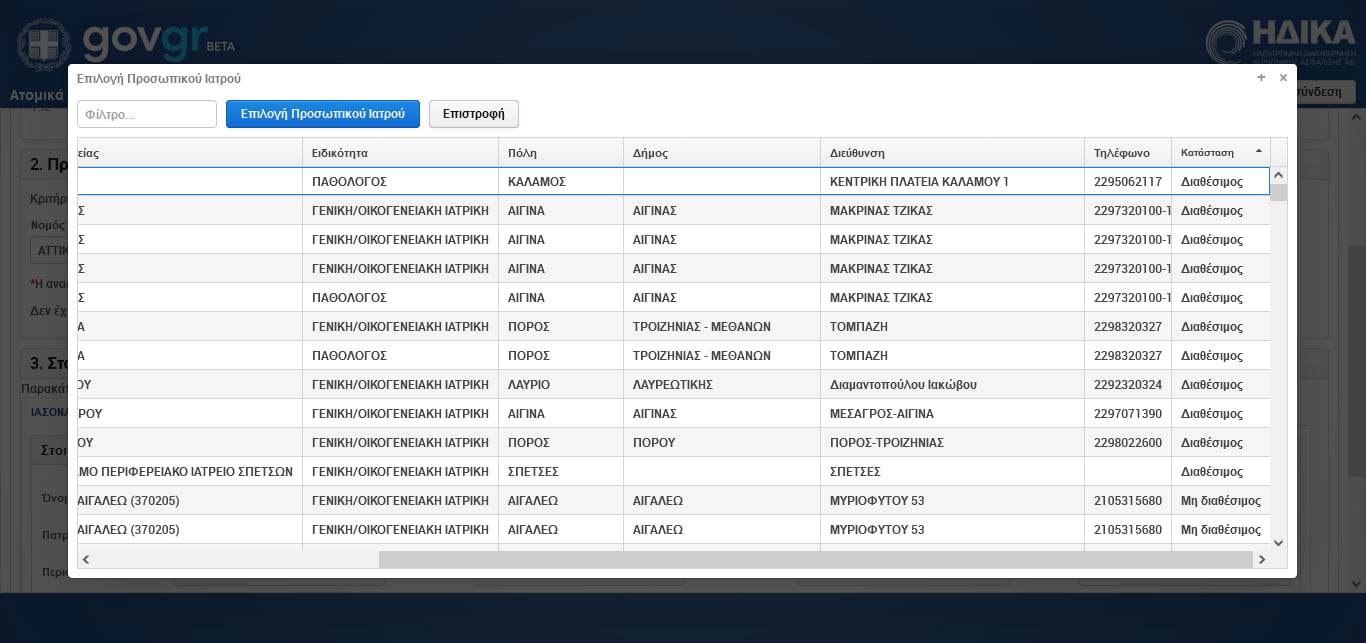Click the table scroll-up arrow

pyautogui.click(x=1278, y=176)
